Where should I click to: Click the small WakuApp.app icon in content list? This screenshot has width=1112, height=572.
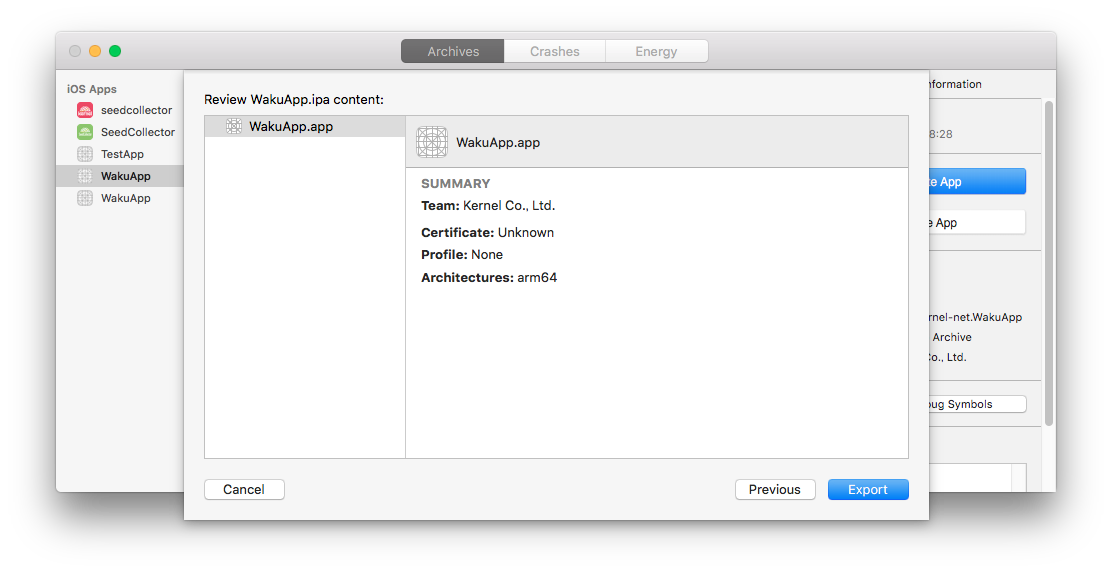pos(234,126)
